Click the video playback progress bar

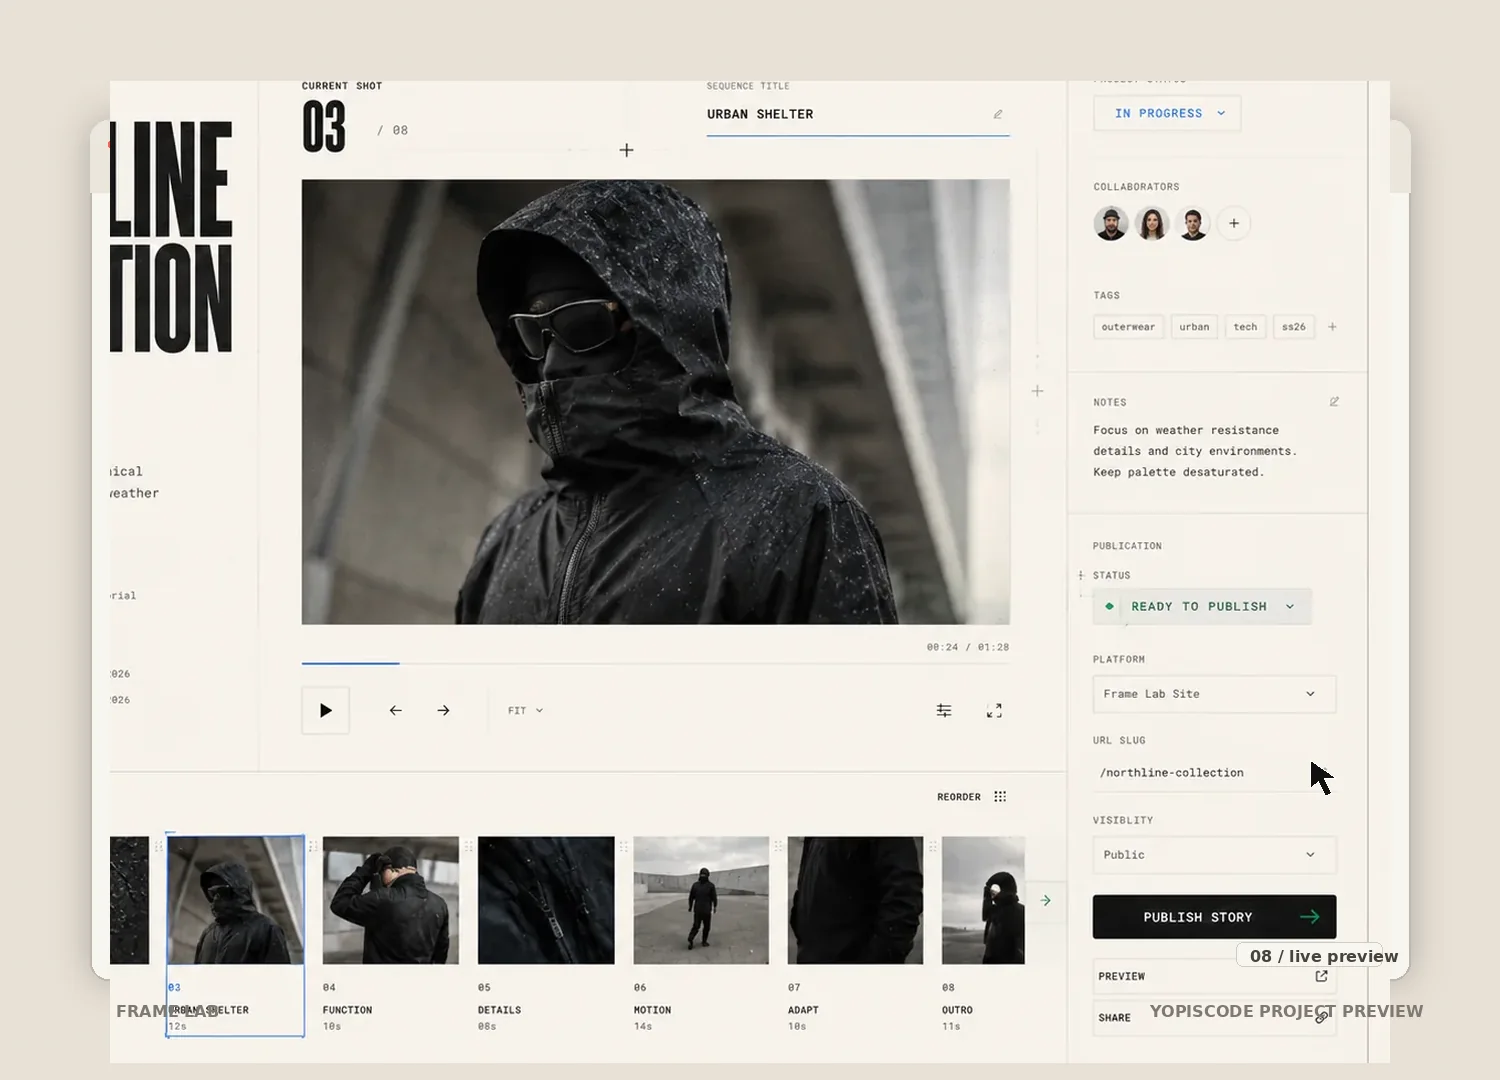[x=656, y=663]
